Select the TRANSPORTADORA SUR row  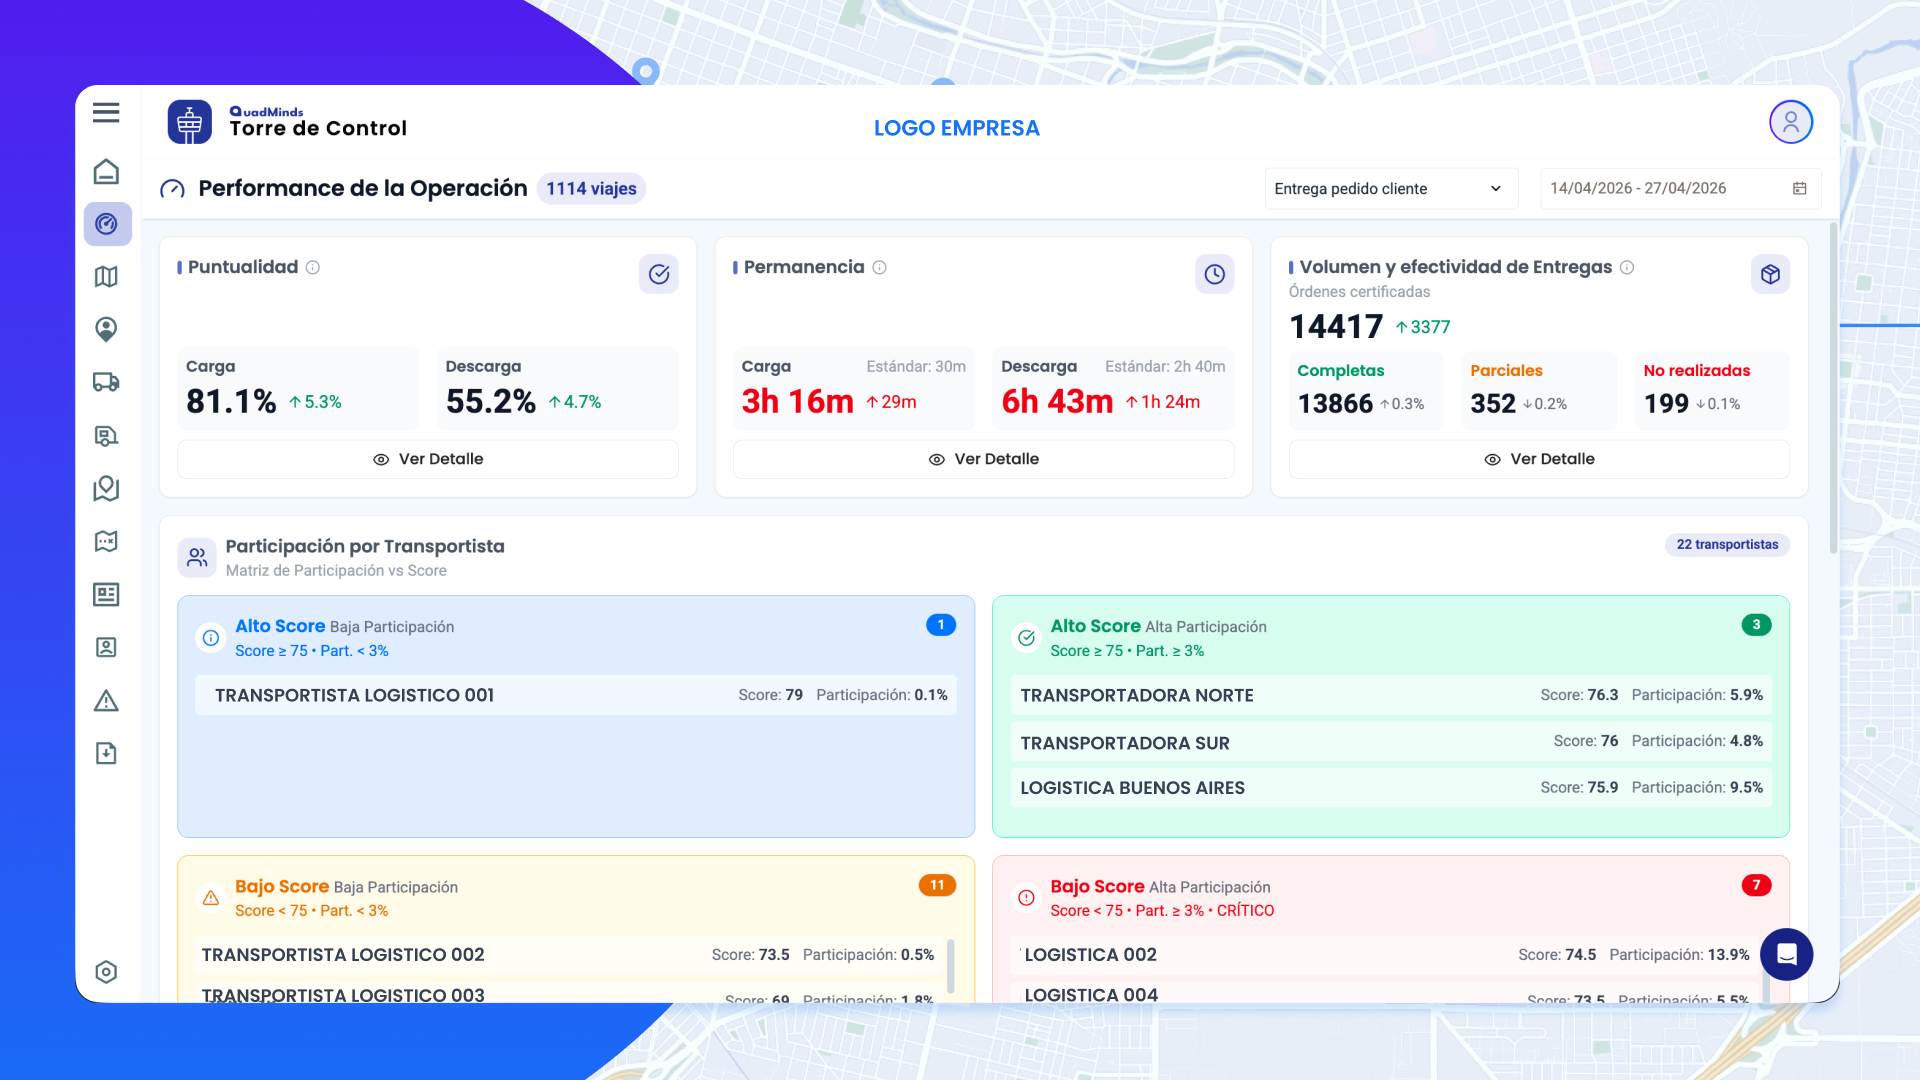[1391, 742]
